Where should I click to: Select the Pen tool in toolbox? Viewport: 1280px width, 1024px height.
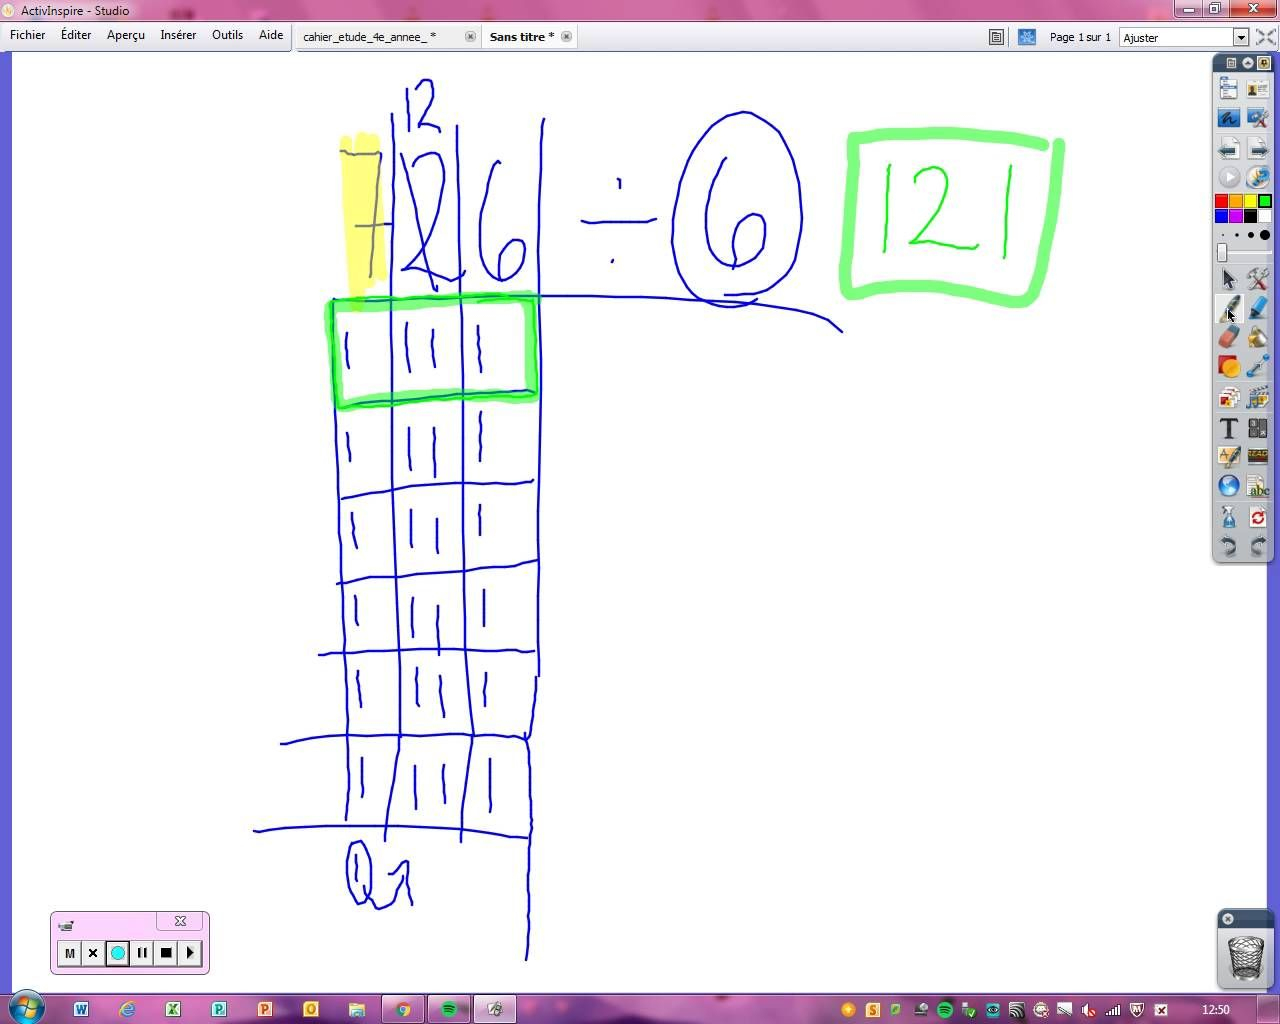pos(1228,308)
